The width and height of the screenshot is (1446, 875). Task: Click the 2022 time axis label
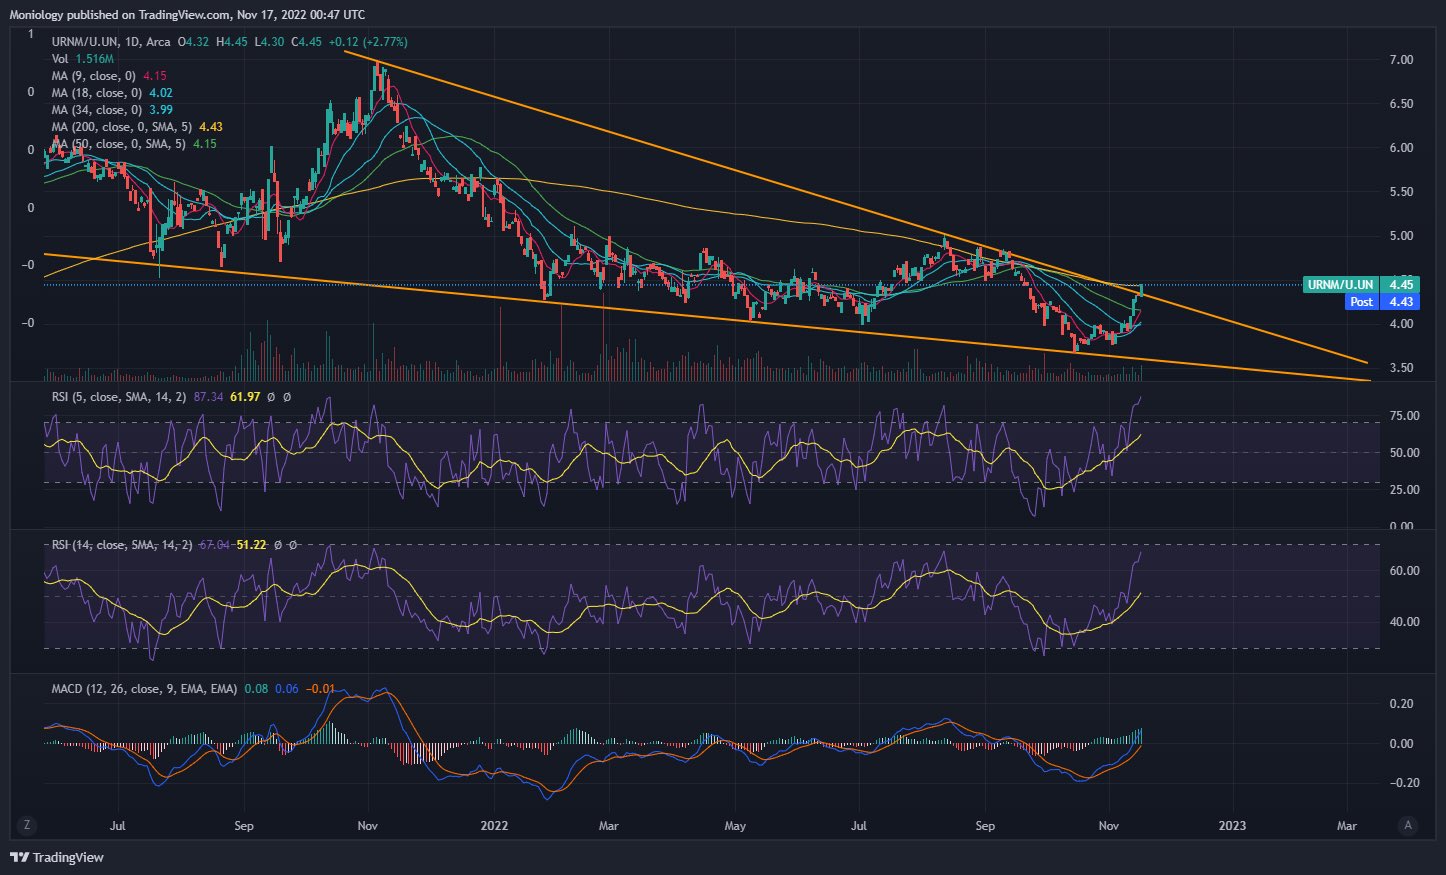point(494,826)
